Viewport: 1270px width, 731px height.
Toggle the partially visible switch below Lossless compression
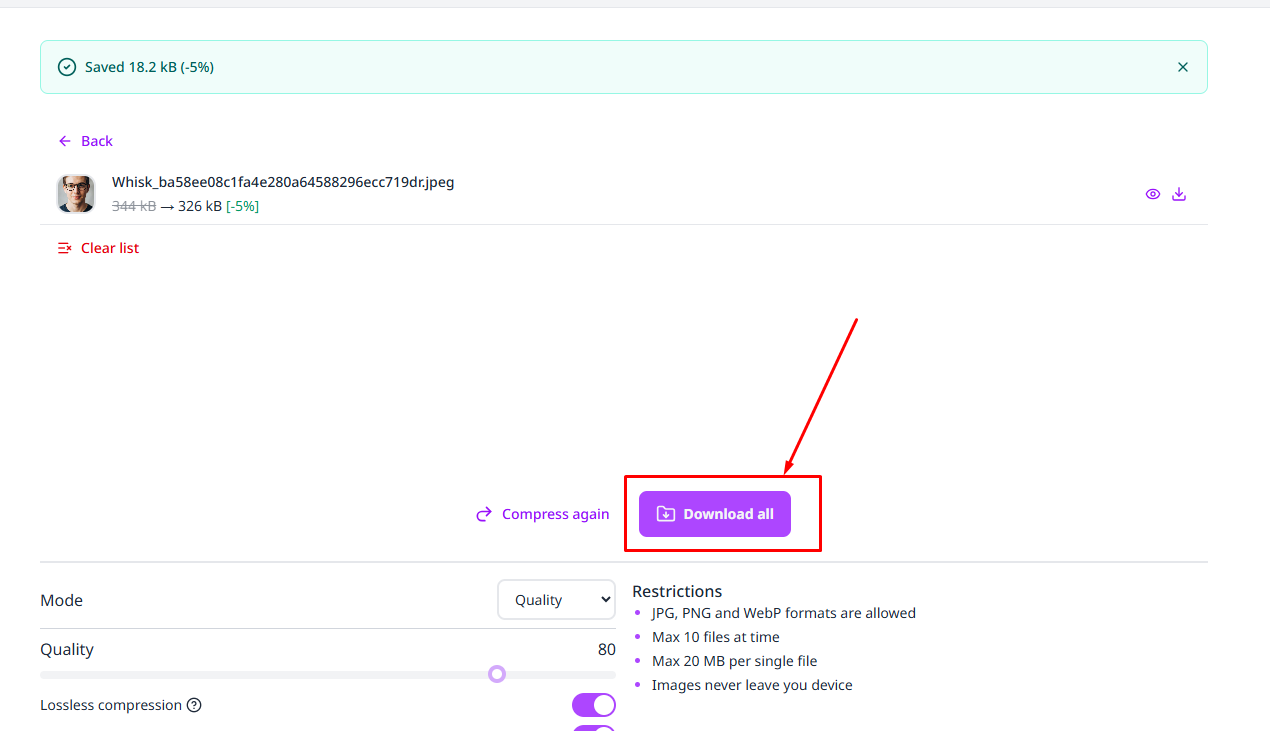(x=594, y=728)
